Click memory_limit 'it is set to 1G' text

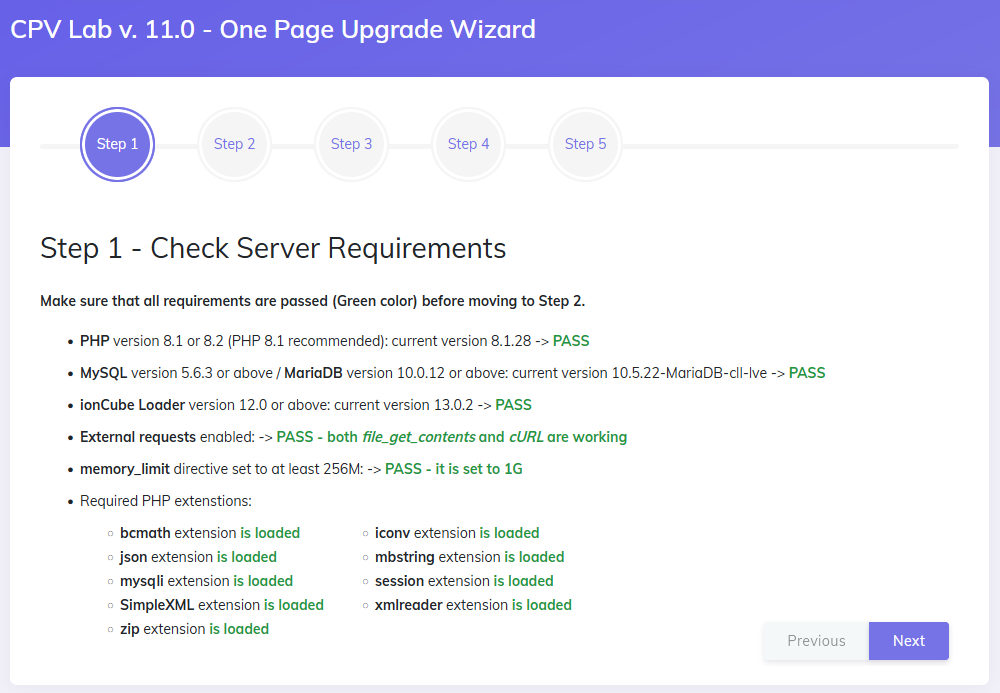click(479, 469)
